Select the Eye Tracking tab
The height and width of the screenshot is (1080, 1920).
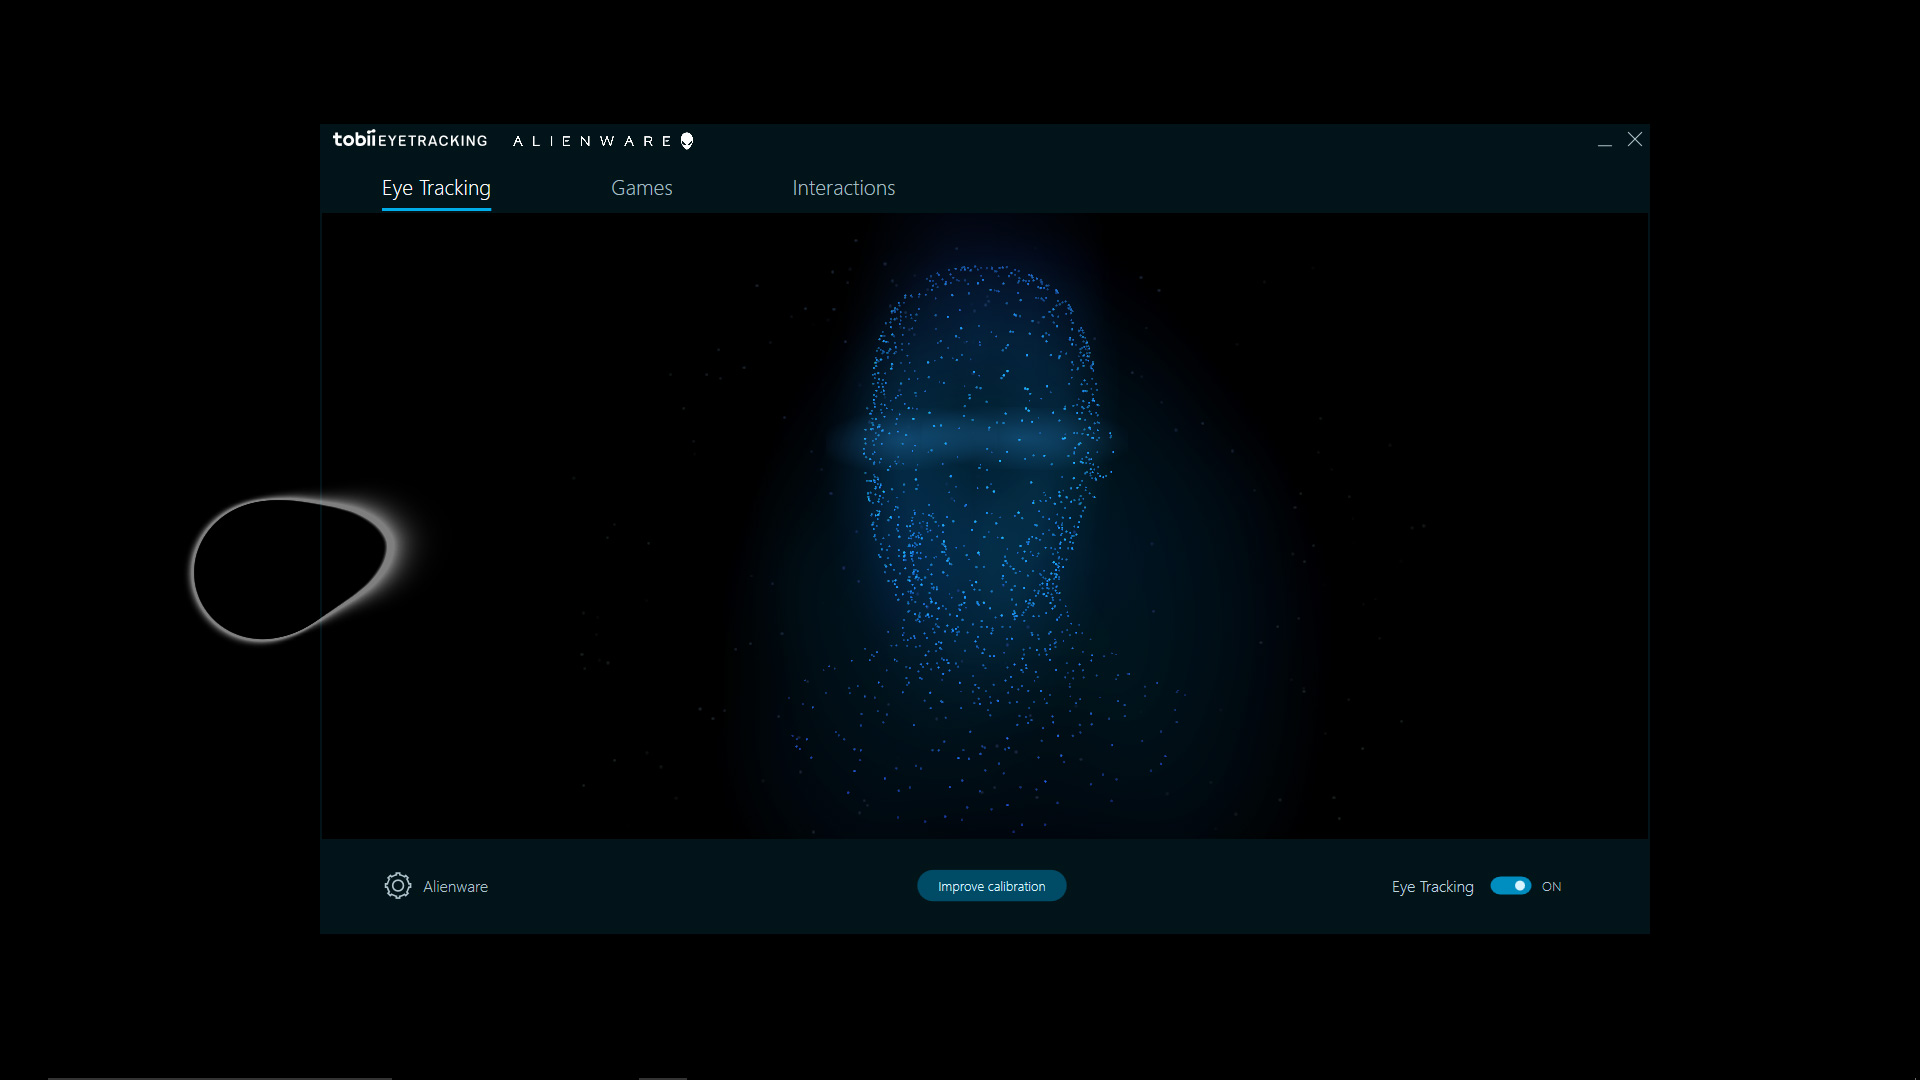(x=436, y=188)
